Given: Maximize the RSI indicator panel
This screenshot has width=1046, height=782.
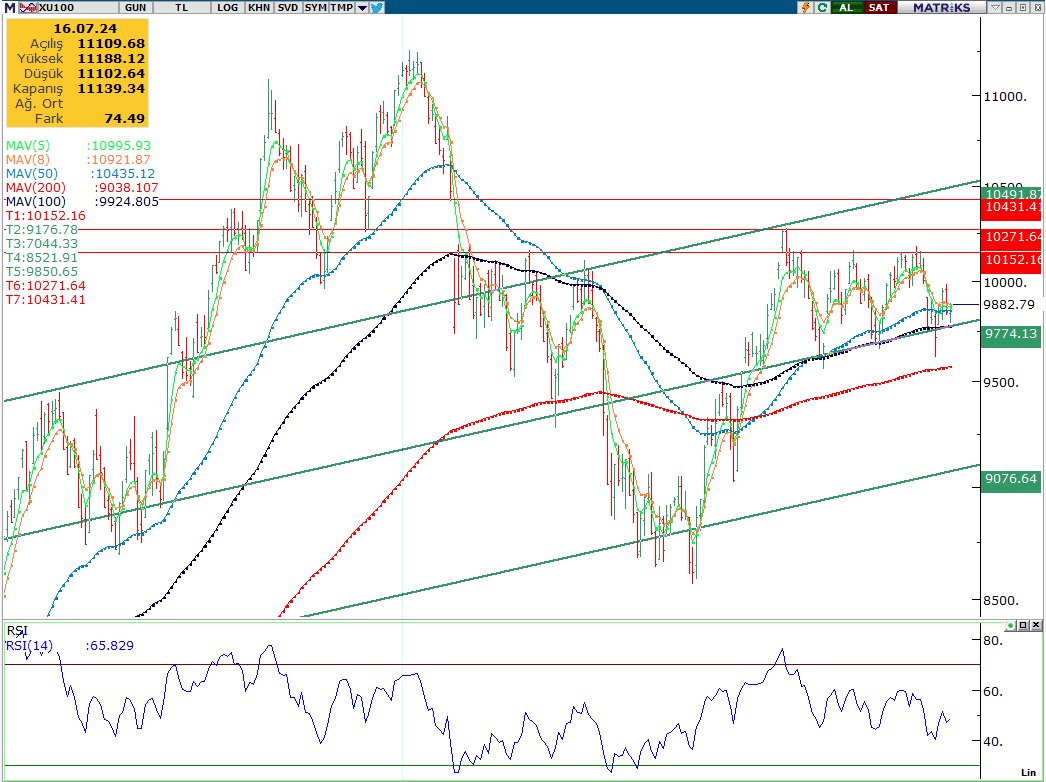Looking at the screenshot, I should [x=1023, y=625].
